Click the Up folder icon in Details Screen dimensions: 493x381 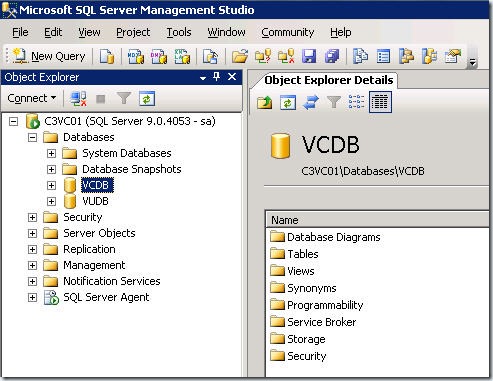click(x=265, y=102)
